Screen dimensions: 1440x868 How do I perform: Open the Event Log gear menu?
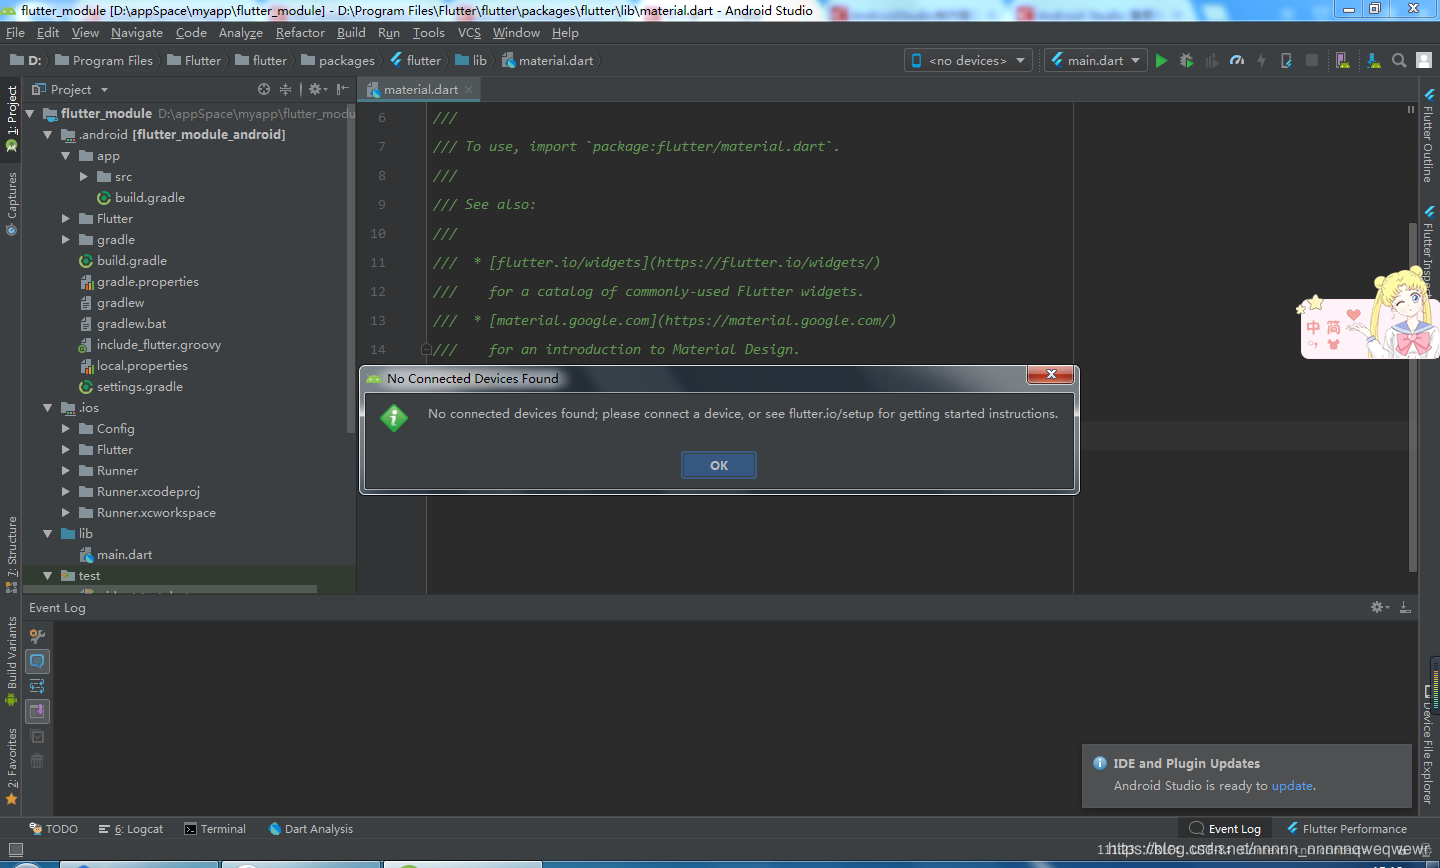1379,607
